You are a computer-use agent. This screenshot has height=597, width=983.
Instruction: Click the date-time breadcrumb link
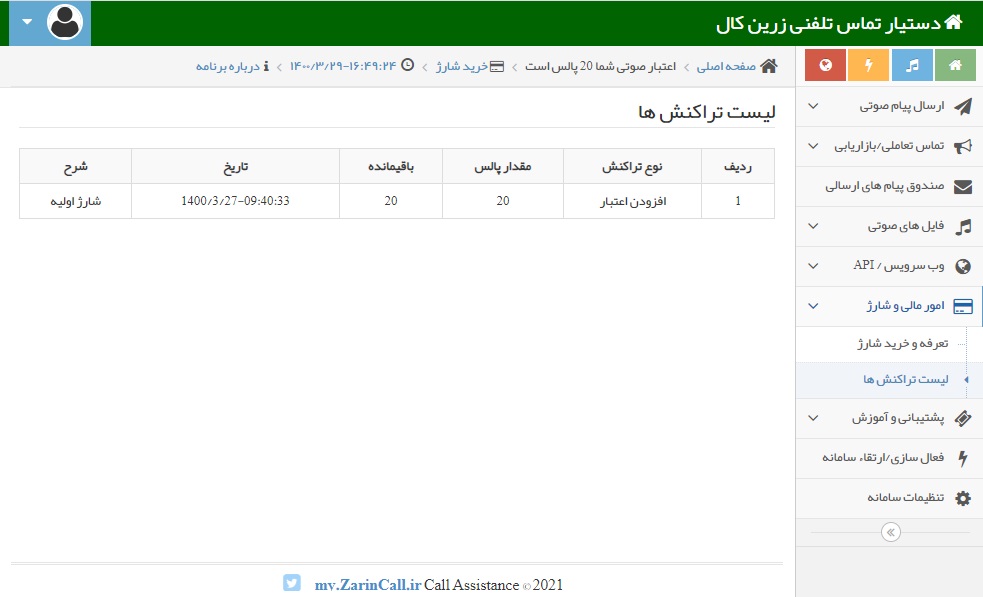coord(343,66)
